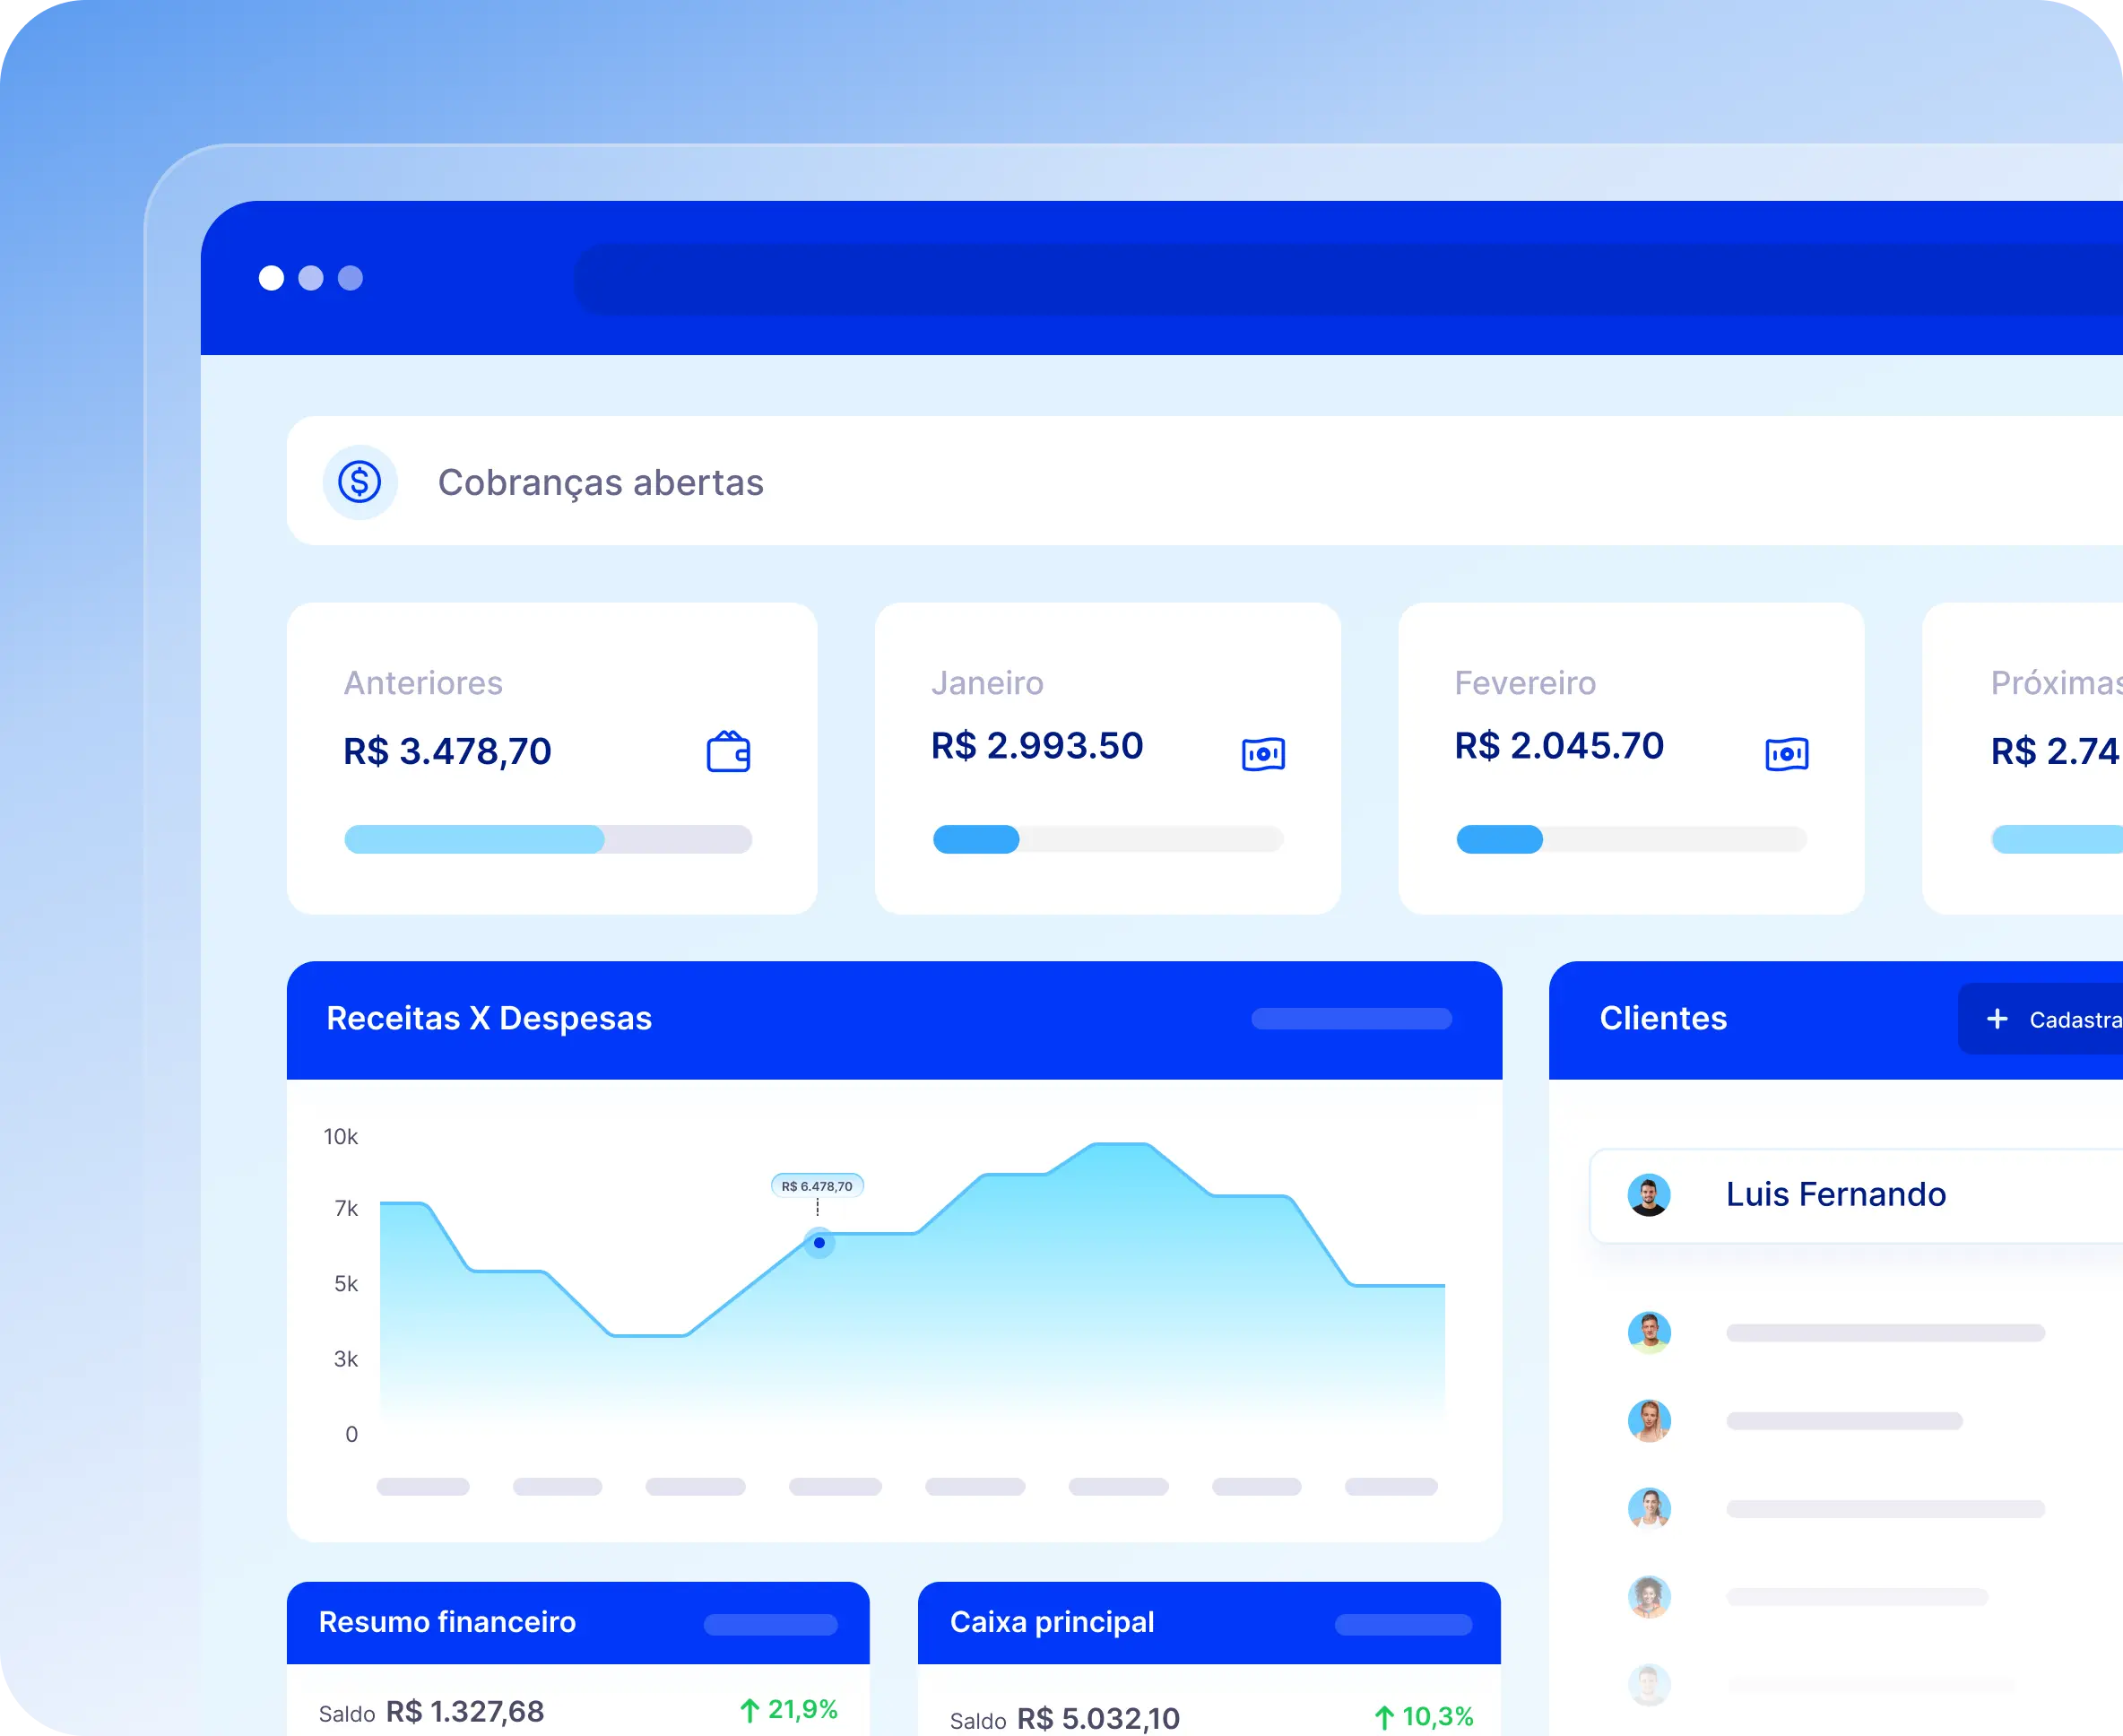Screen dimensions: 2123x1736
Task: Click the Cadastrar button in Clientes
Action: point(2060,1019)
